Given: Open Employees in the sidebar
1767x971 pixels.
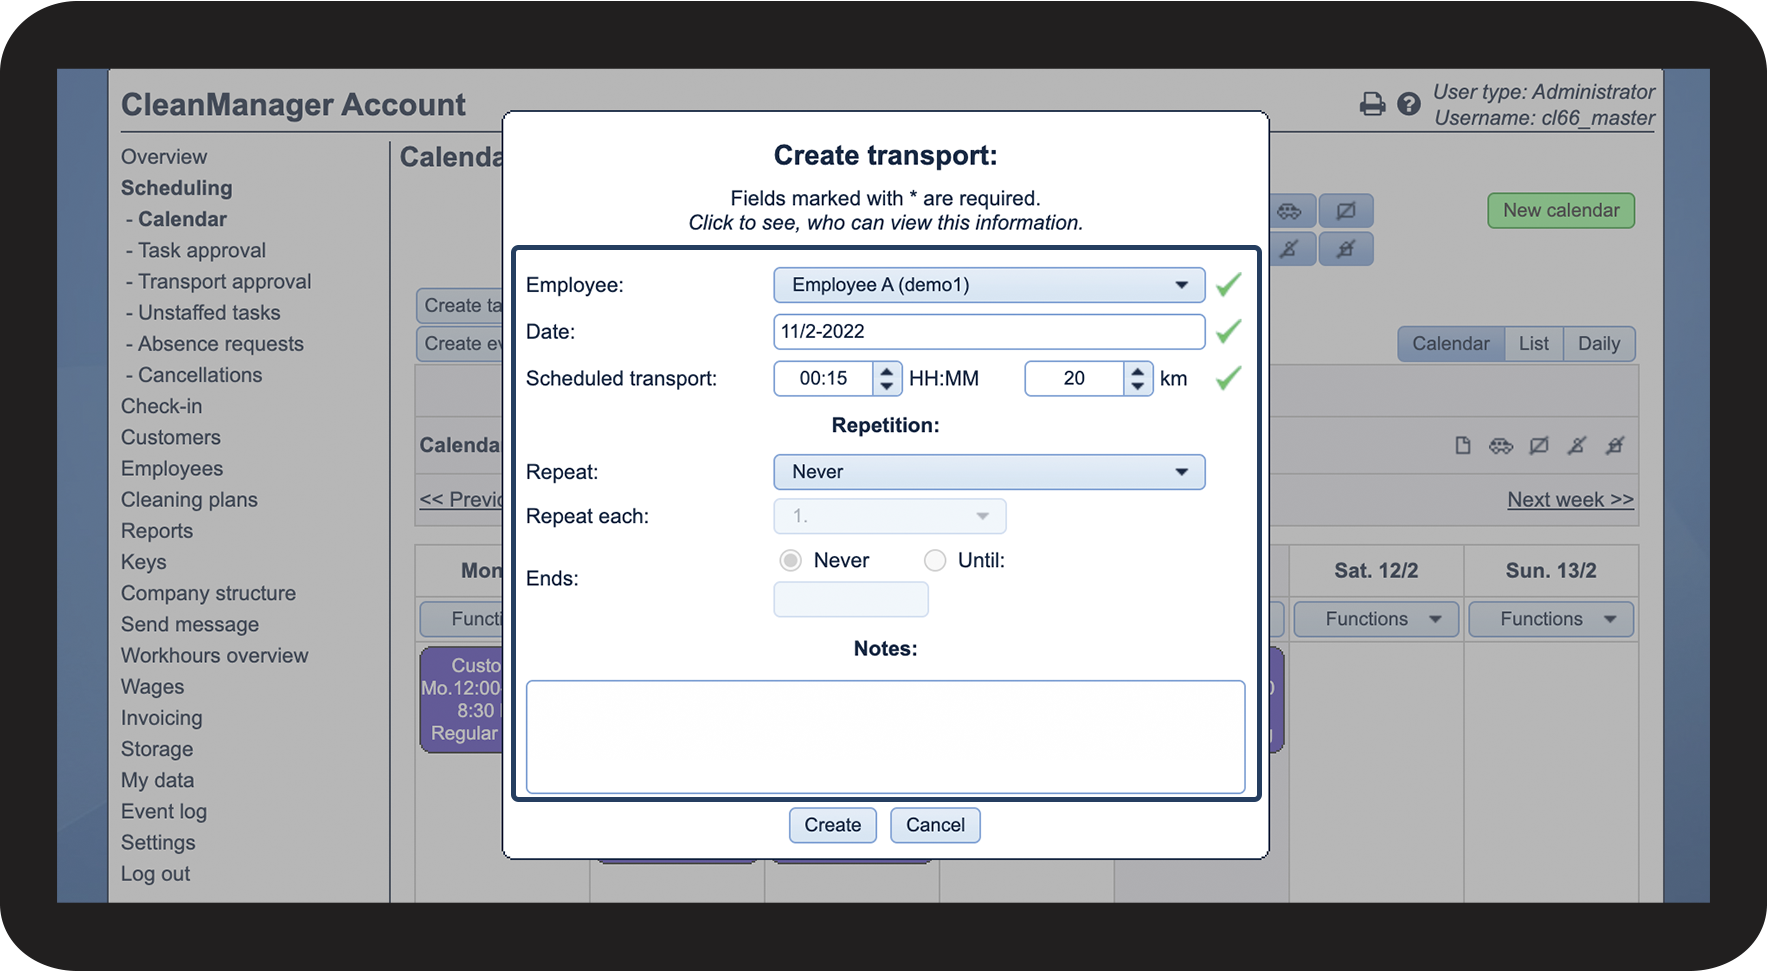Looking at the screenshot, I should point(172,469).
